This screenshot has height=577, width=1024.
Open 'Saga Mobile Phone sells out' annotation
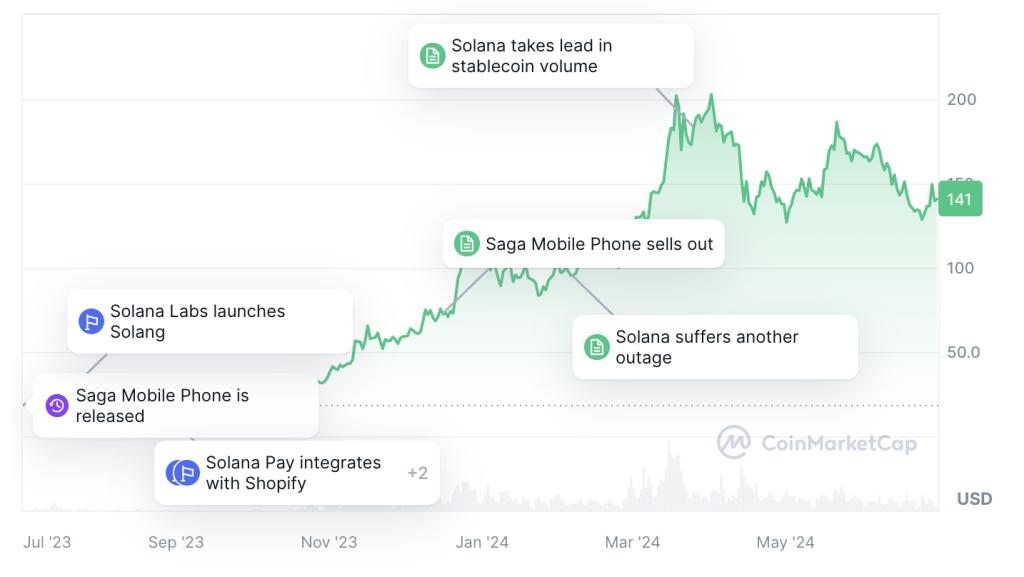[599, 244]
